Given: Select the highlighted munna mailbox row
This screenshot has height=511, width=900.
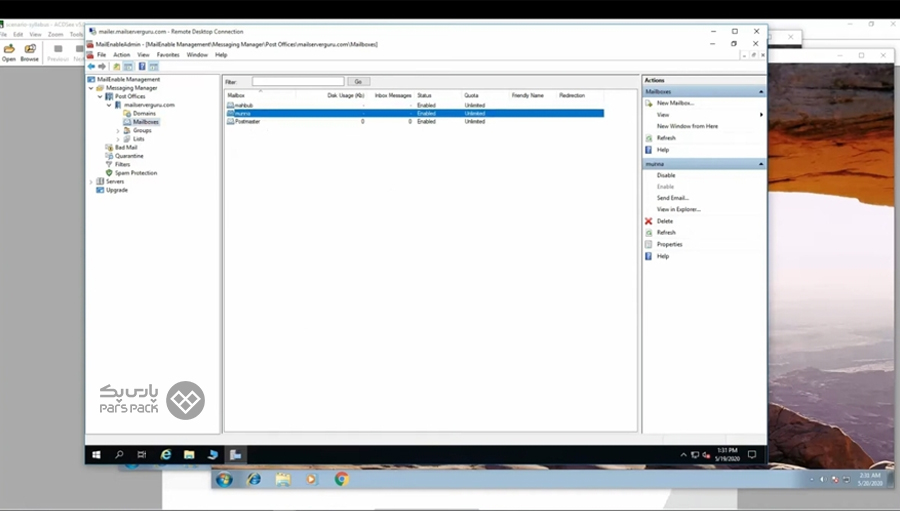Looking at the screenshot, I should [414, 114].
